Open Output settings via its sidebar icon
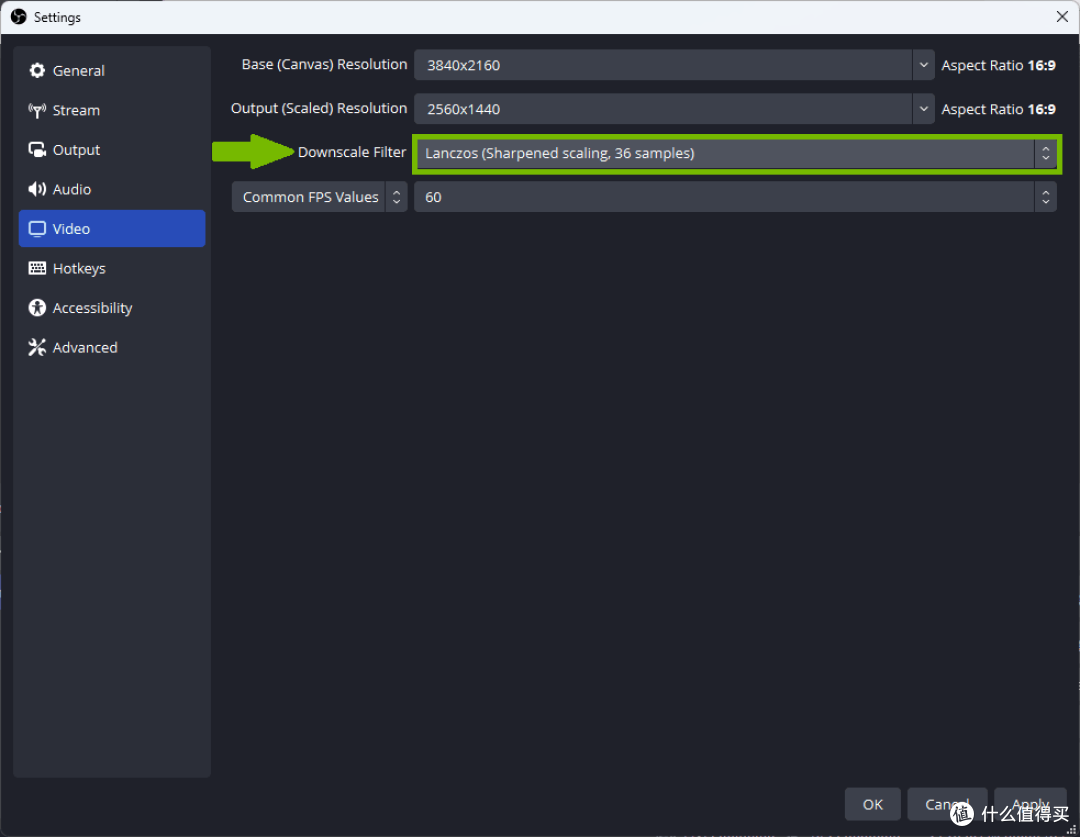This screenshot has width=1080, height=837. [x=37, y=149]
